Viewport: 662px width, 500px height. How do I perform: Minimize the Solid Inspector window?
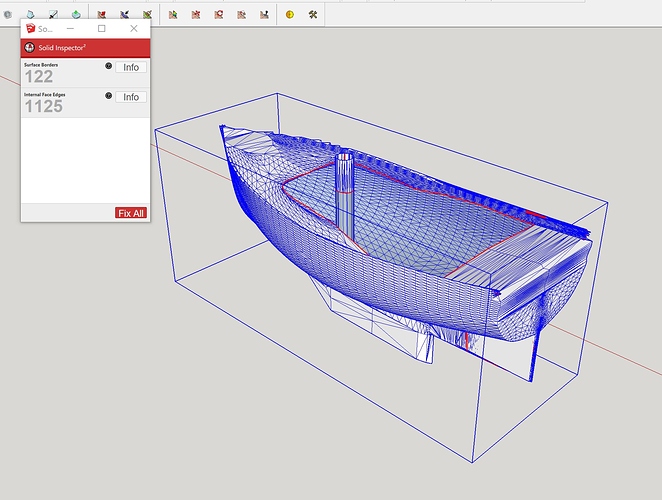(70, 28)
